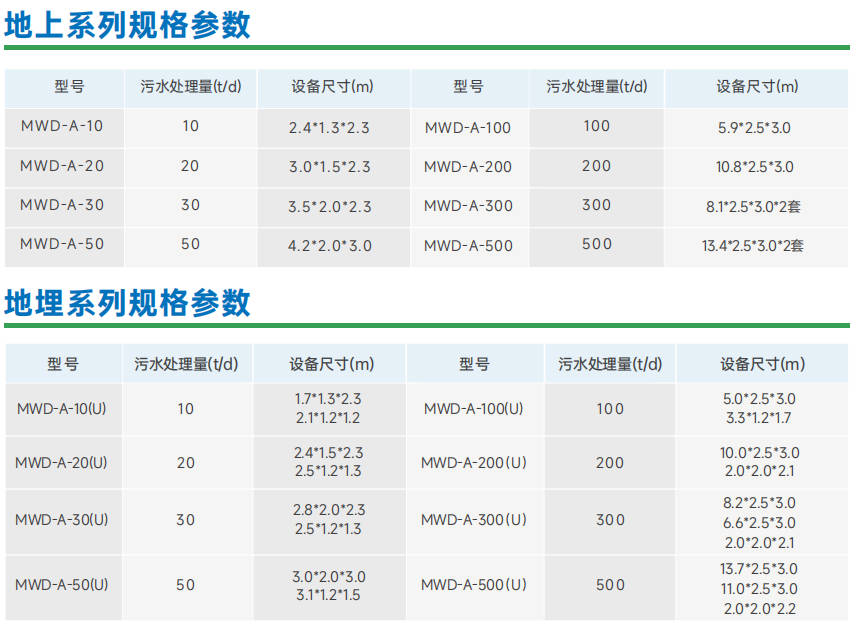857x628 pixels.
Task: Click the MWD-A-30 model cell
Action: pos(62,205)
